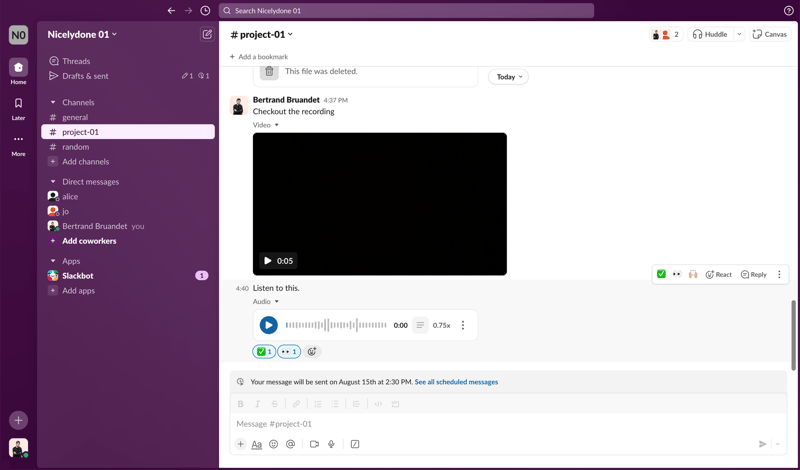
Task: Toggle the eyes reaction pill
Action: (289, 352)
